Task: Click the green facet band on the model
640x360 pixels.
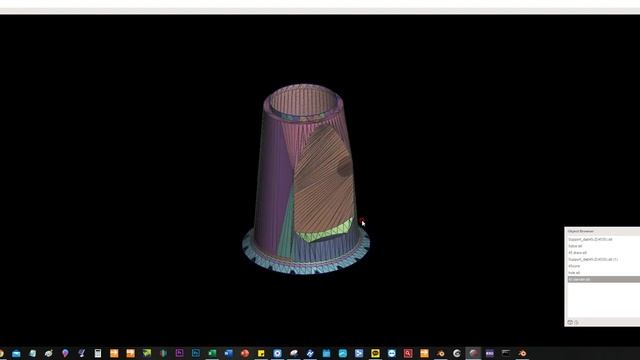Action: [x=326, y=233]
